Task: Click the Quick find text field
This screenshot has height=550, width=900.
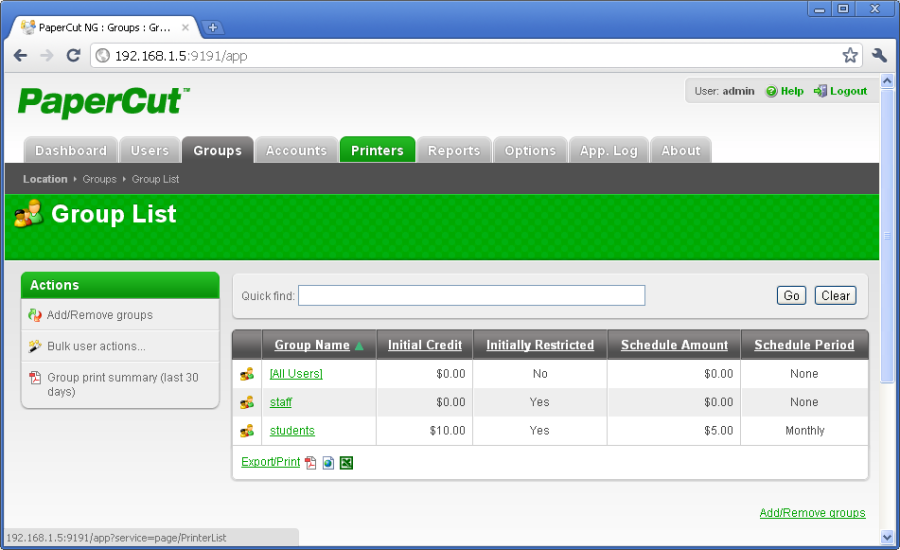Action: [471, 296]
